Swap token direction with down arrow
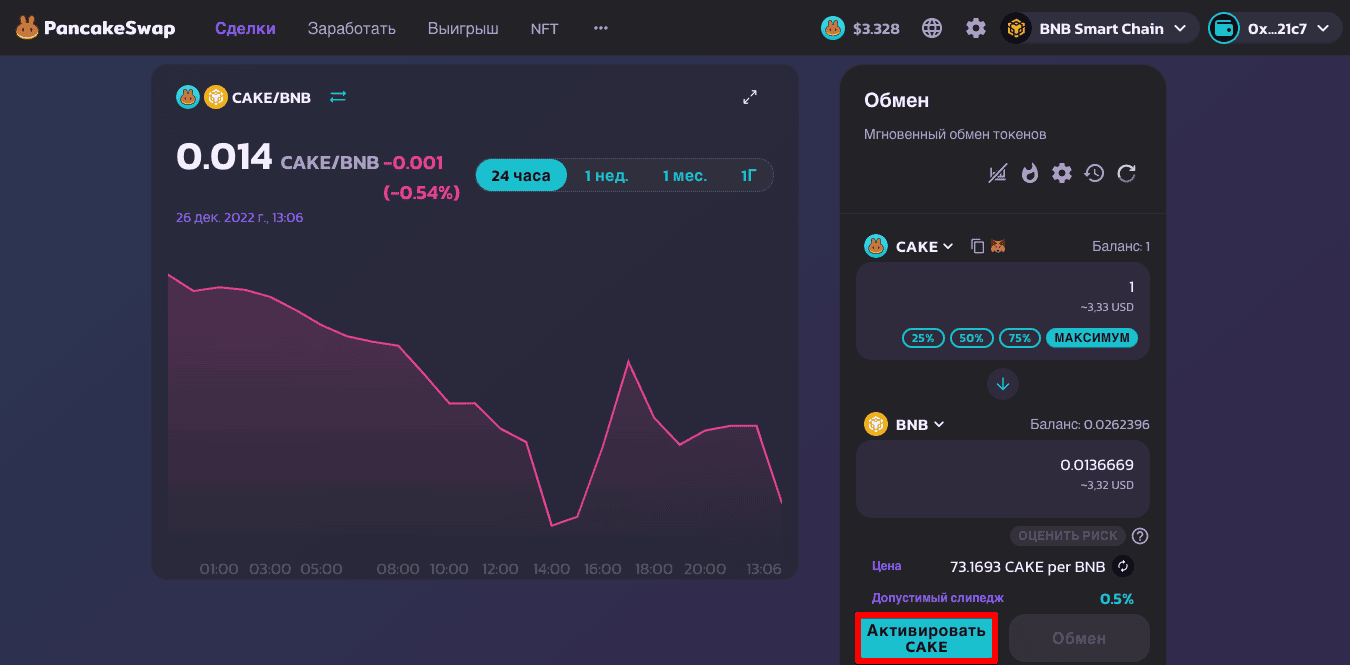This screenshot has width=1350, height=668. (x=1003, y=383)
